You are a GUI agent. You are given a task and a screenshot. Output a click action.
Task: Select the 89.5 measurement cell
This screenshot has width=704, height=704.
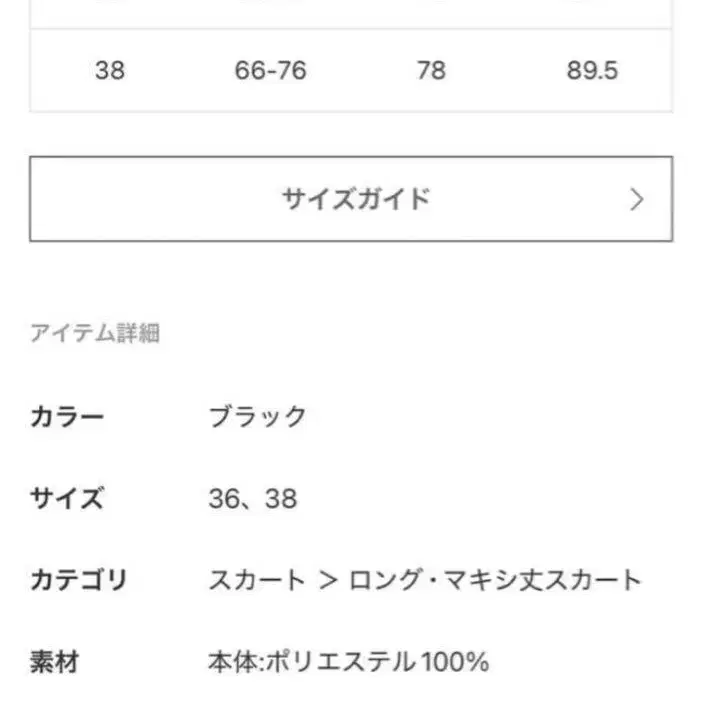coord(592,72)
